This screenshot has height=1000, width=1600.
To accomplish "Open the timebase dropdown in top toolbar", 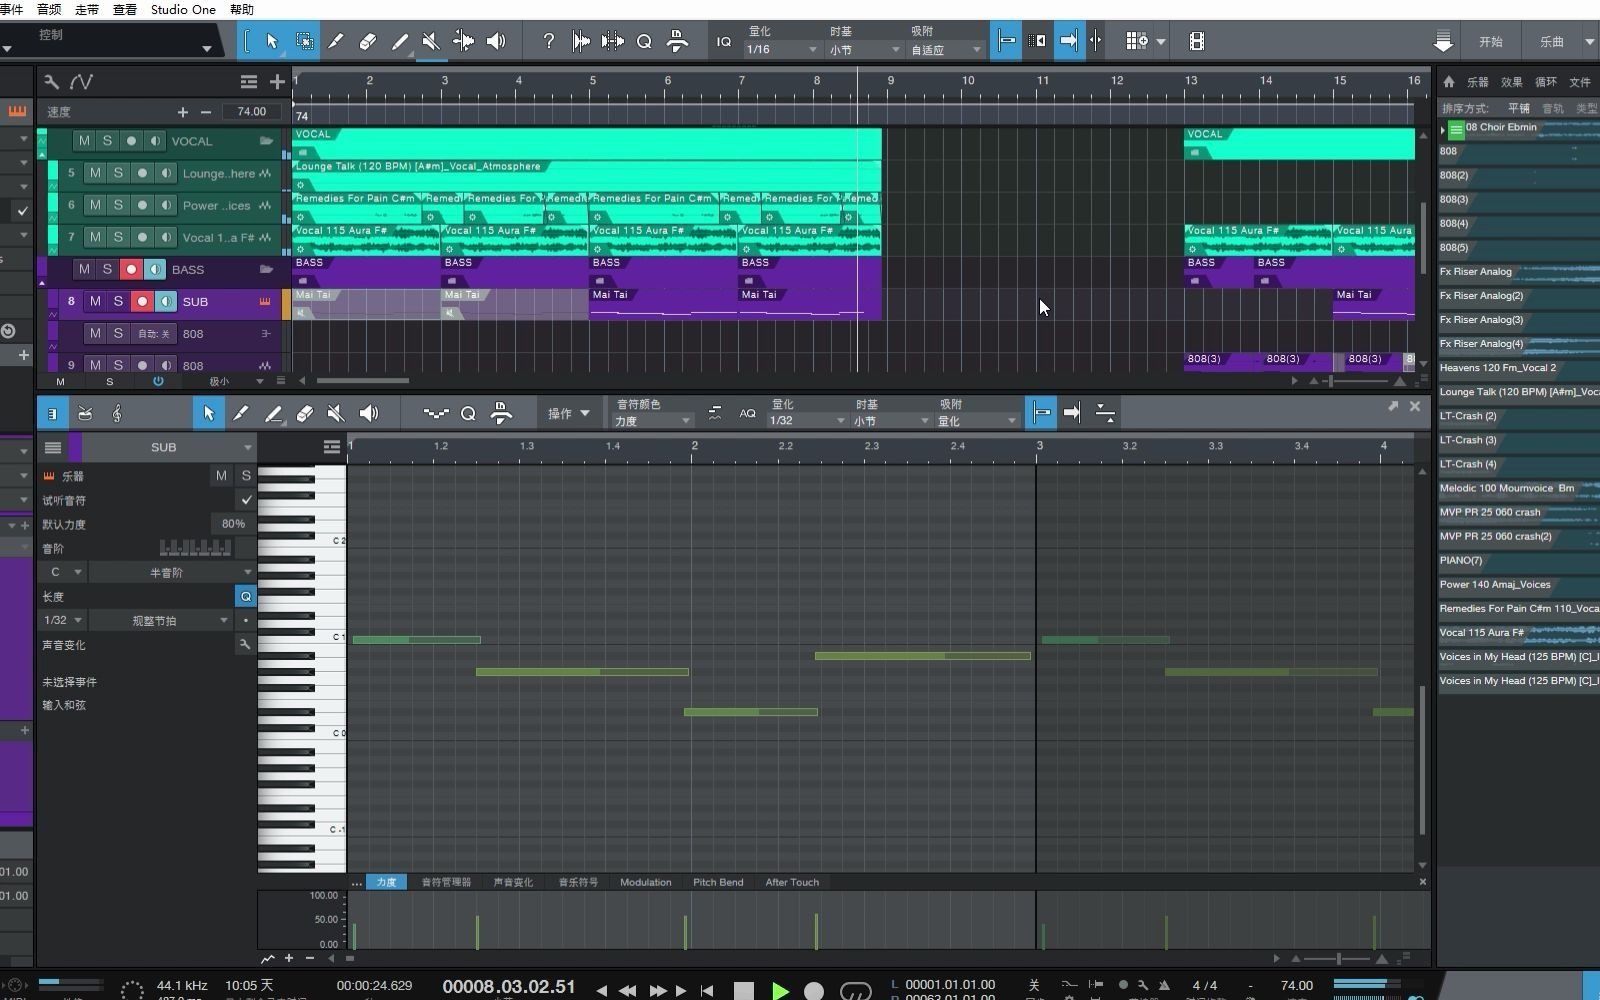I will pos(864,49).
